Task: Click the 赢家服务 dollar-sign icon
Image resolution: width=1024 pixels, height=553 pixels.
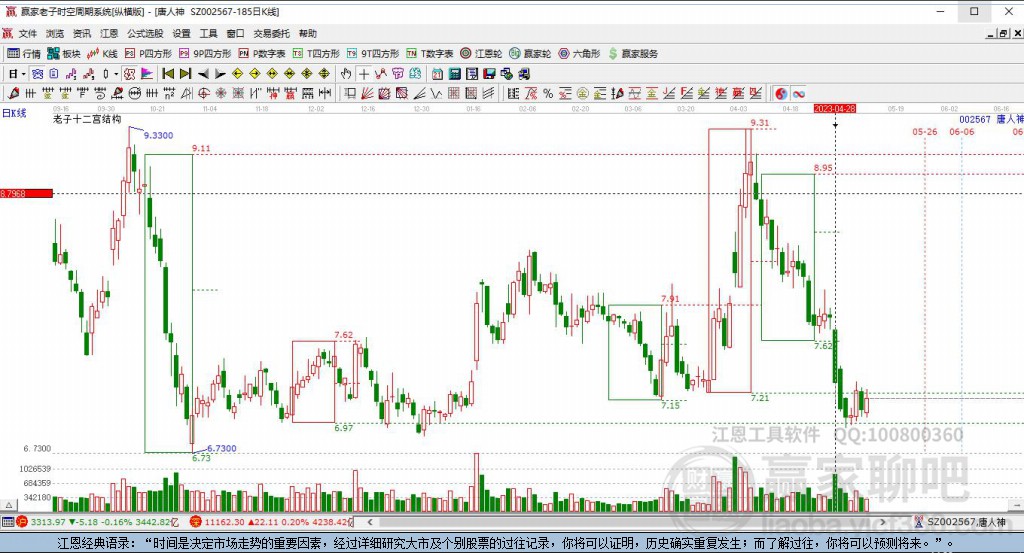Action: pos(613,53)
